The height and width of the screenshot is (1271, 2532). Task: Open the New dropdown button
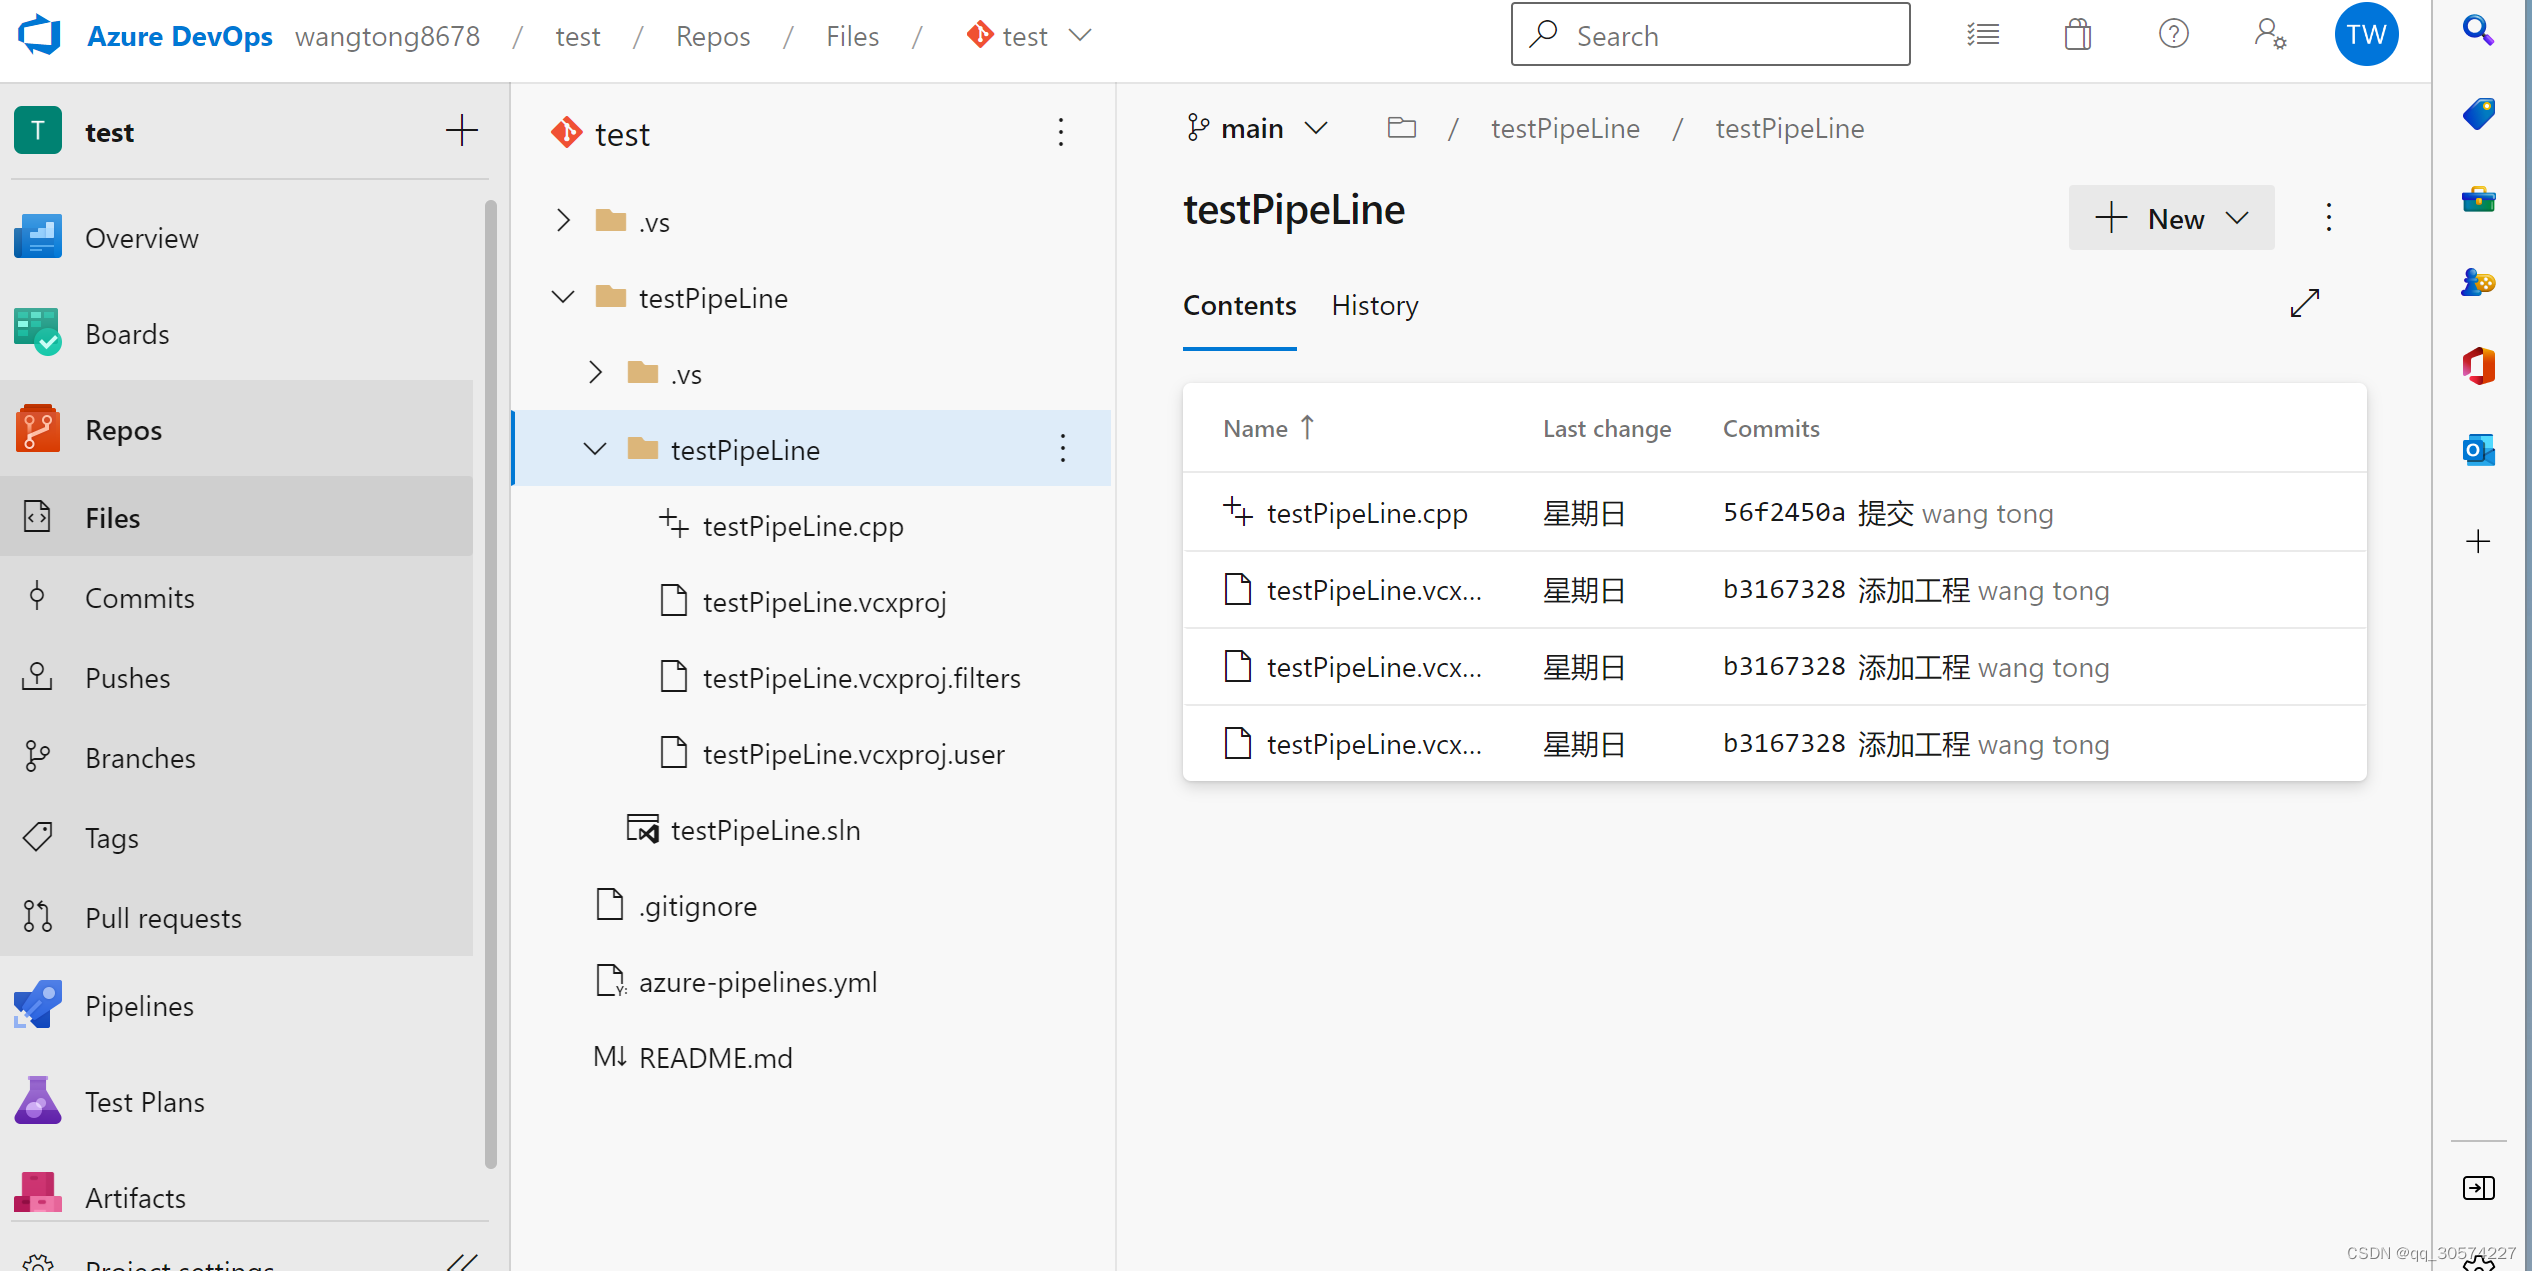coord(2171,218)
